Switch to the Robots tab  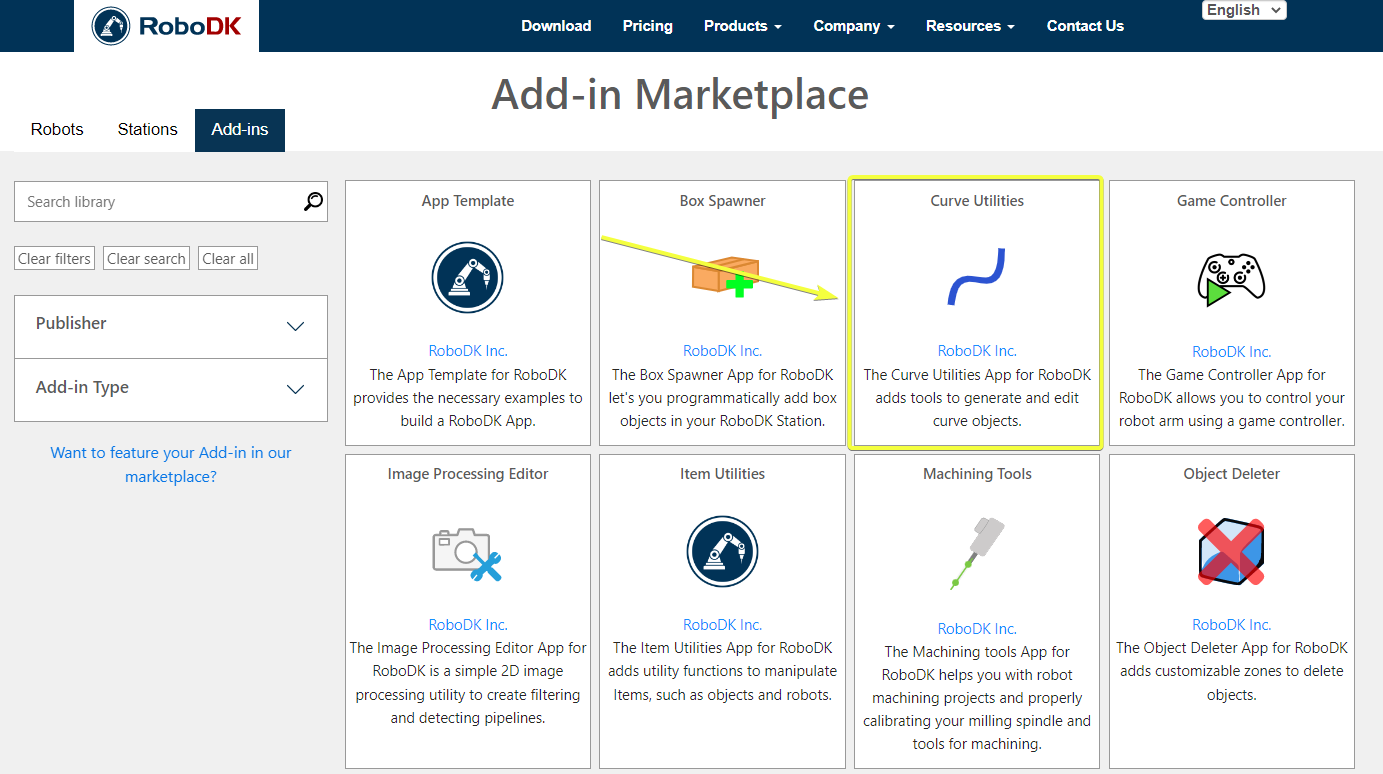tap(57, 130)
